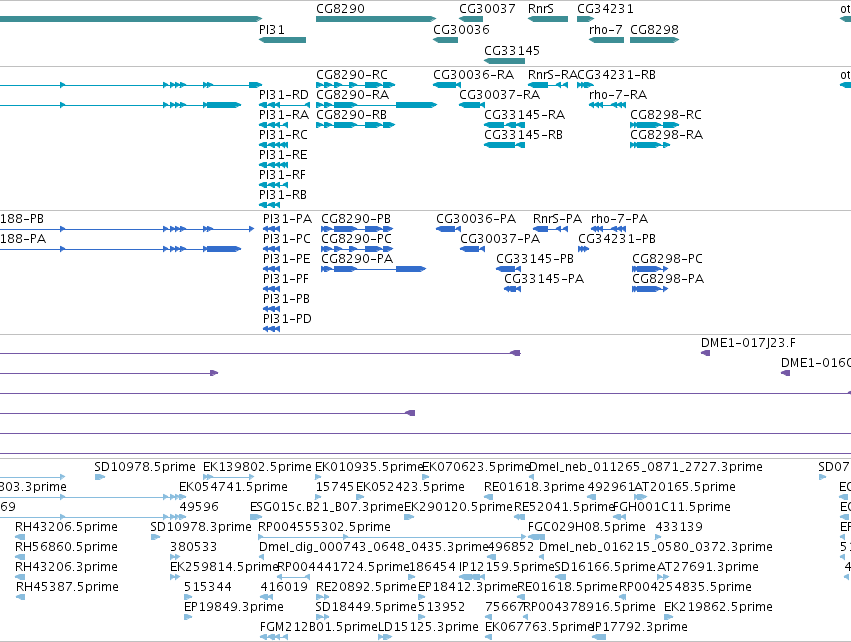This screenshot has height=642, width=851.
Task: Click the rho-7-RA transcript label
Action: pyautogui.click(x=618, y=94)
